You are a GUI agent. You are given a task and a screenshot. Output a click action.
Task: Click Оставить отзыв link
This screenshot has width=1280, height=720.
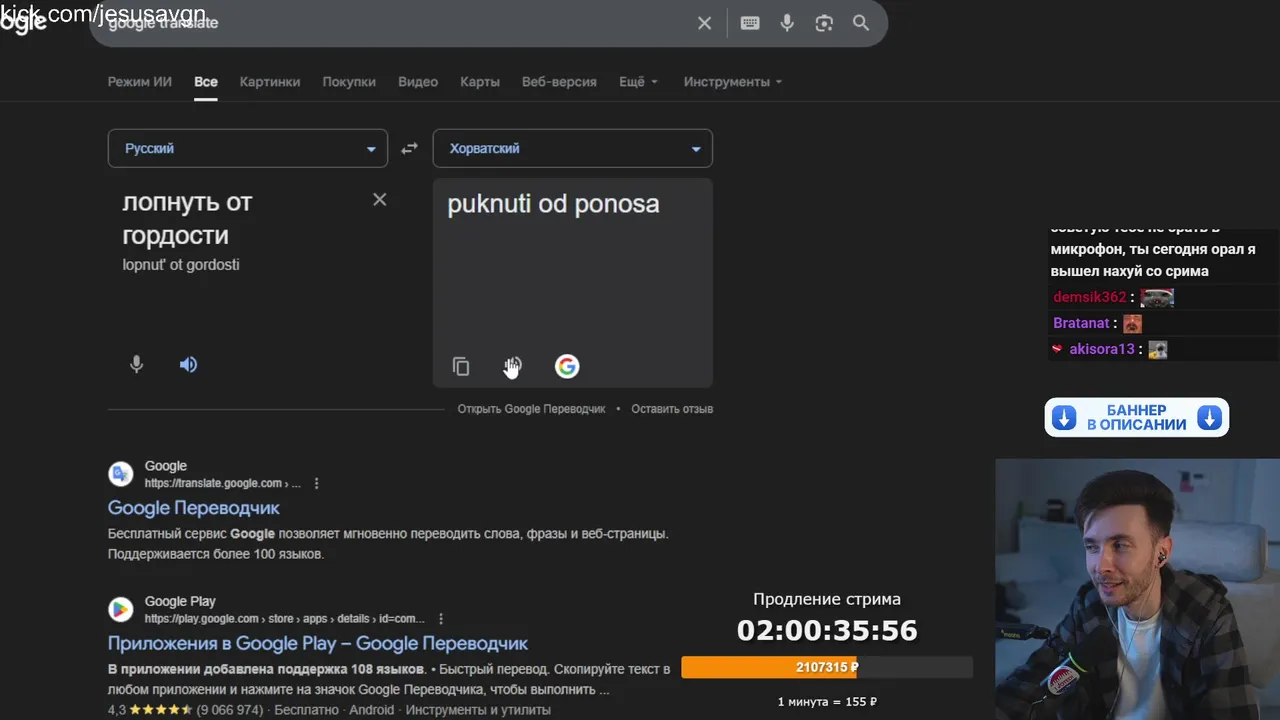tap(672, 409)
